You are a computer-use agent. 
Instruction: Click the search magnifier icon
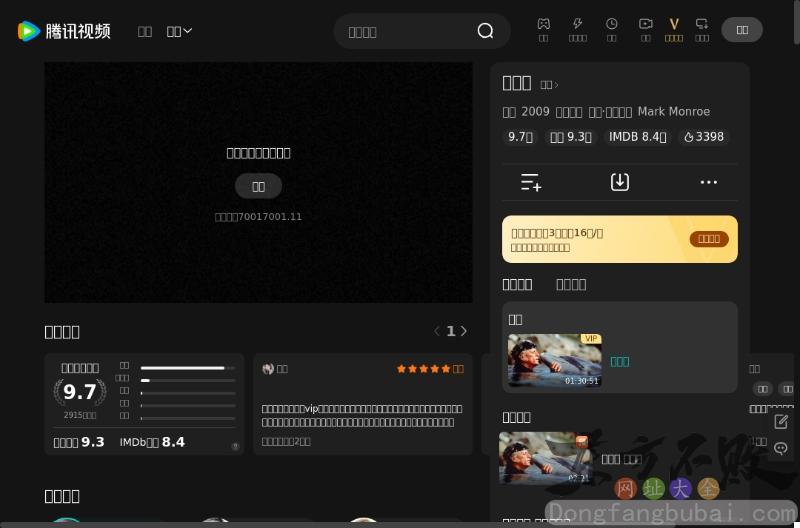pyautogui.click(x=485, y=31)
